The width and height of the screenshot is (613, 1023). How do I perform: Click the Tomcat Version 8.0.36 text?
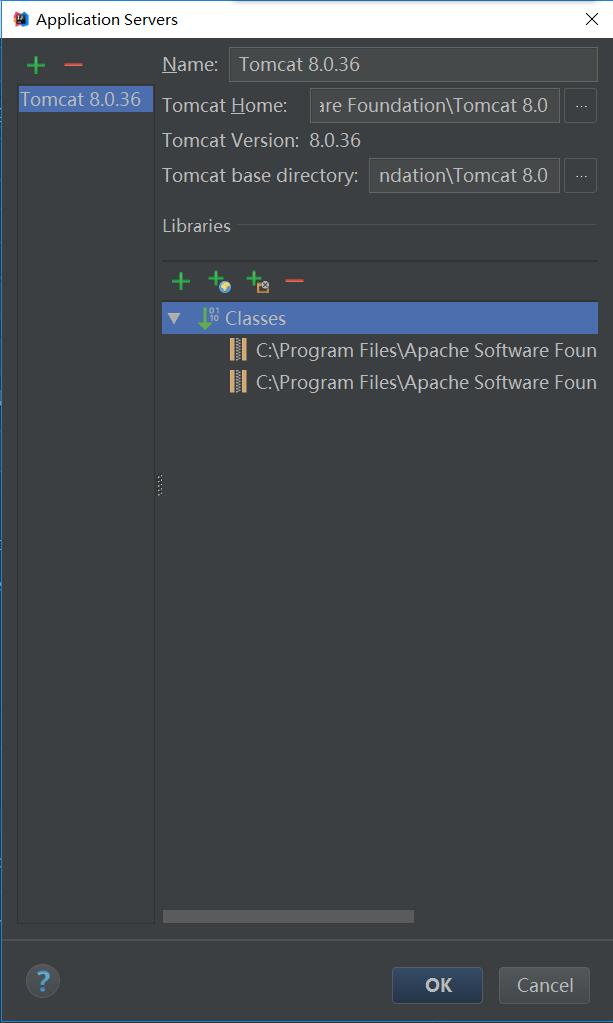click(x=262, y=140)
